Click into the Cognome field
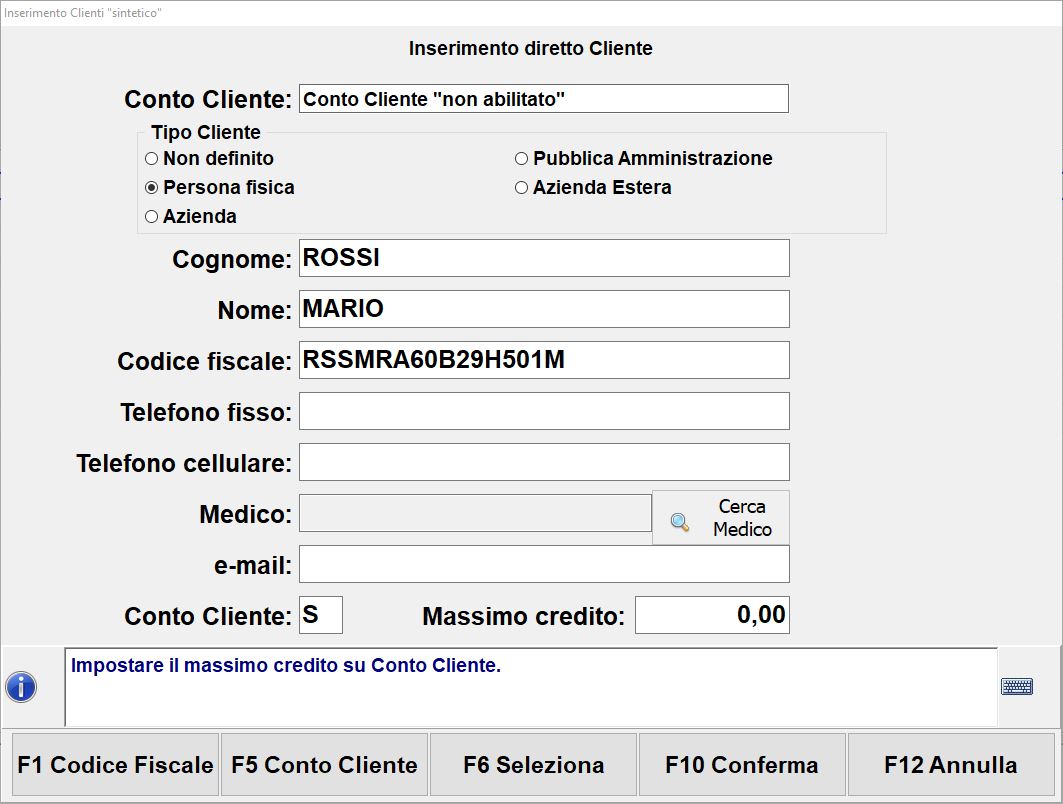This screenshot has height=804, width=1063. (x=544, y=258)
